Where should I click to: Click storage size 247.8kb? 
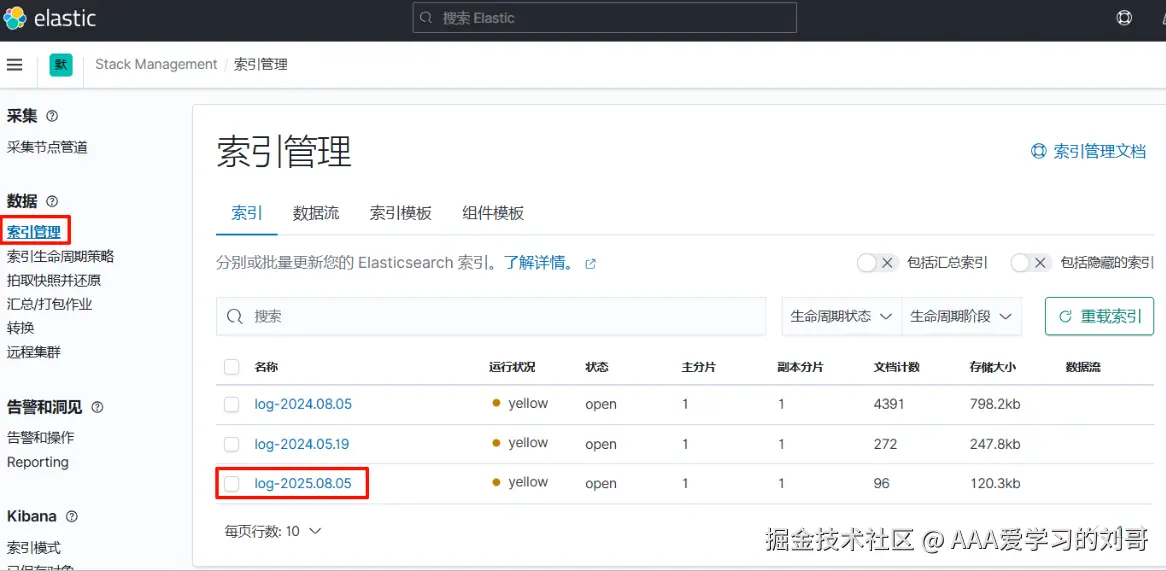(x=995, y=445)
